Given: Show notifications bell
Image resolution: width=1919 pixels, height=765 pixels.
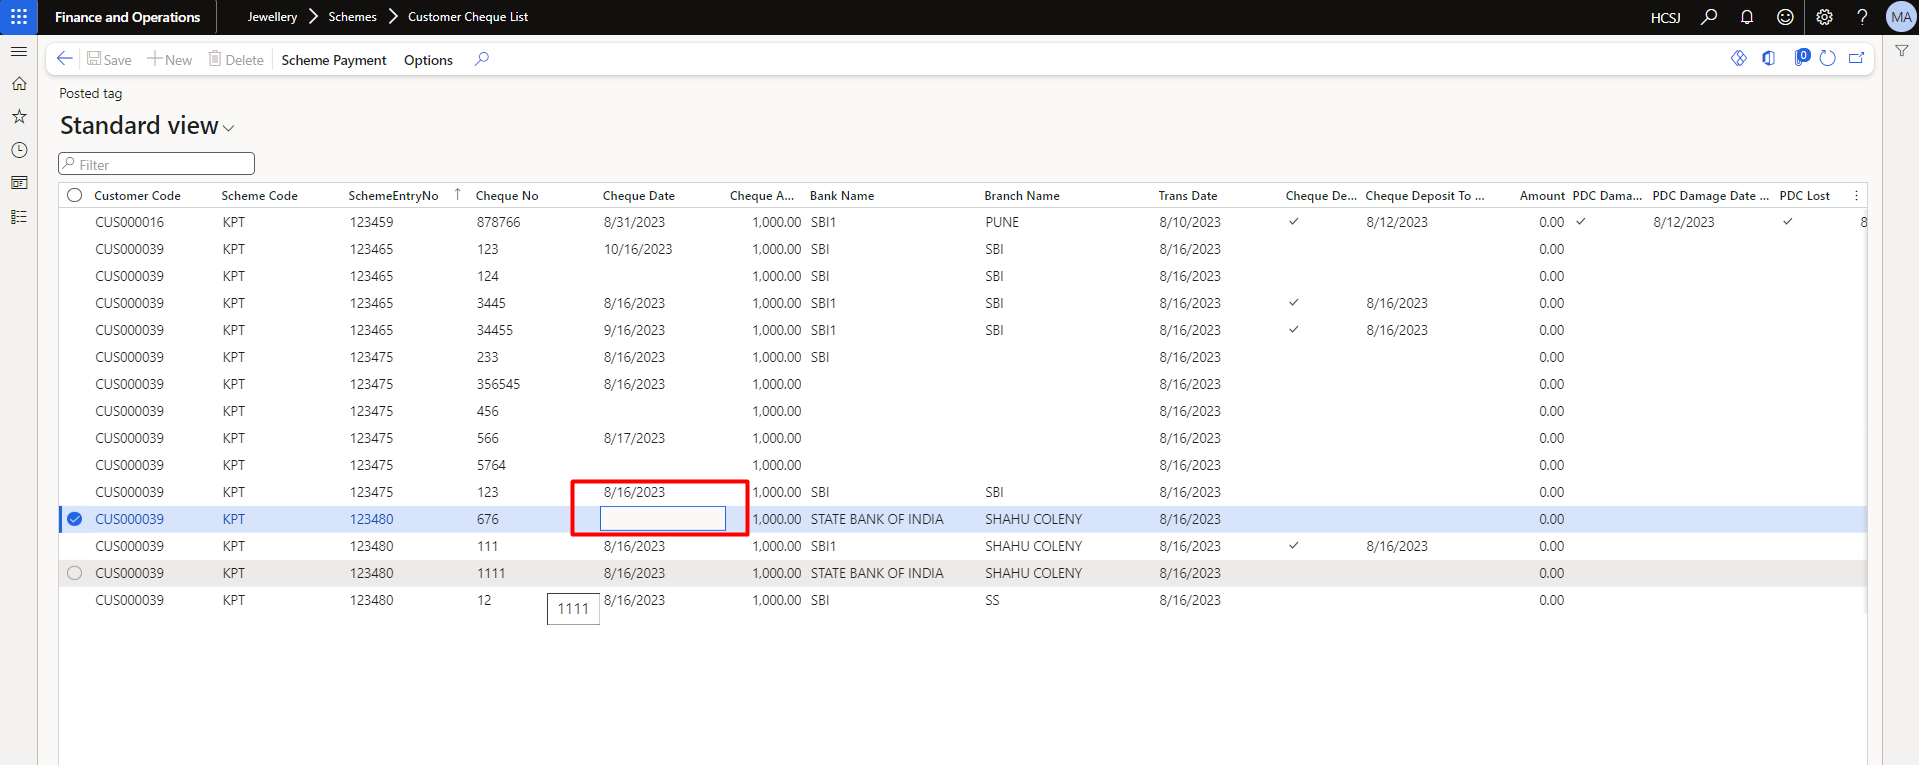Looking at the screenshot, I should [1747, 17].
